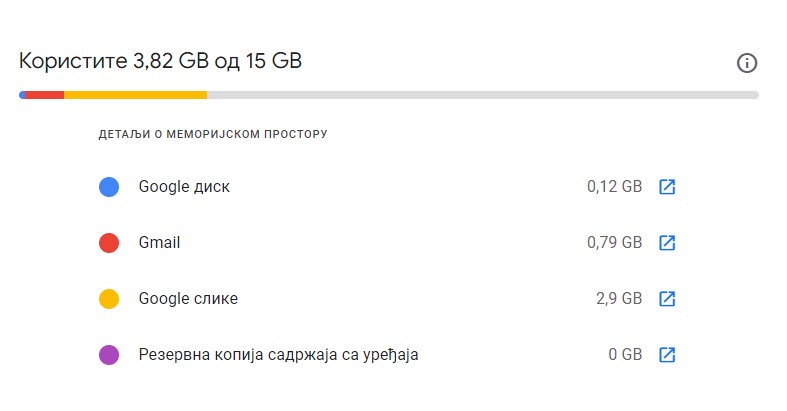Select the Gmail storage label

159,243
